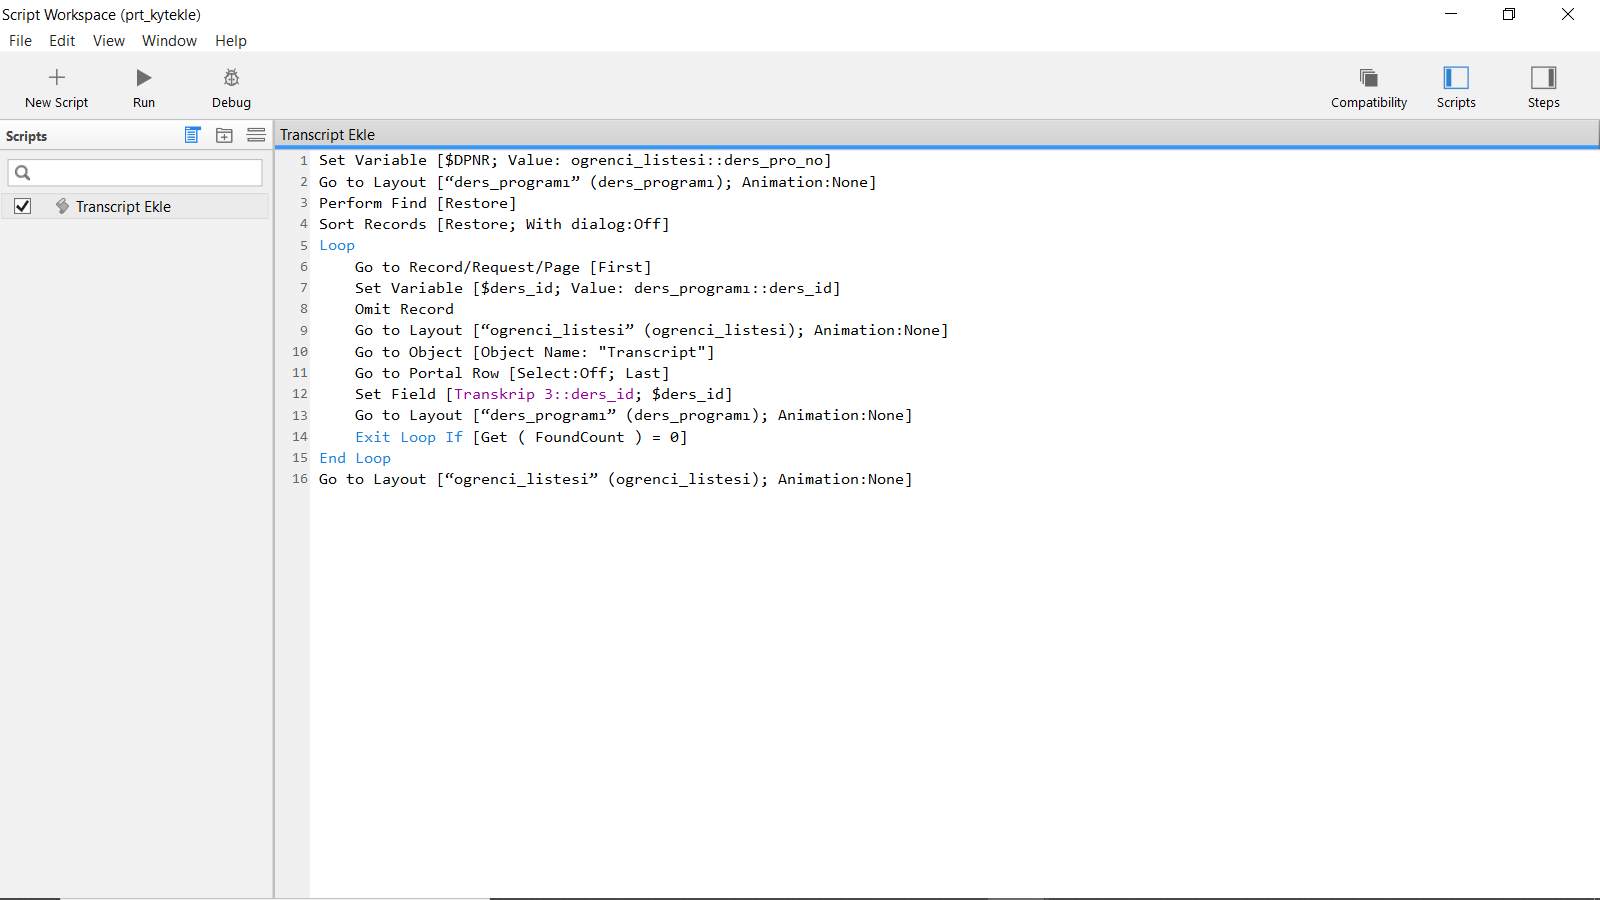Click the New Script plus icon
This screenshot has height=900, width=1600.
point(57,78)
